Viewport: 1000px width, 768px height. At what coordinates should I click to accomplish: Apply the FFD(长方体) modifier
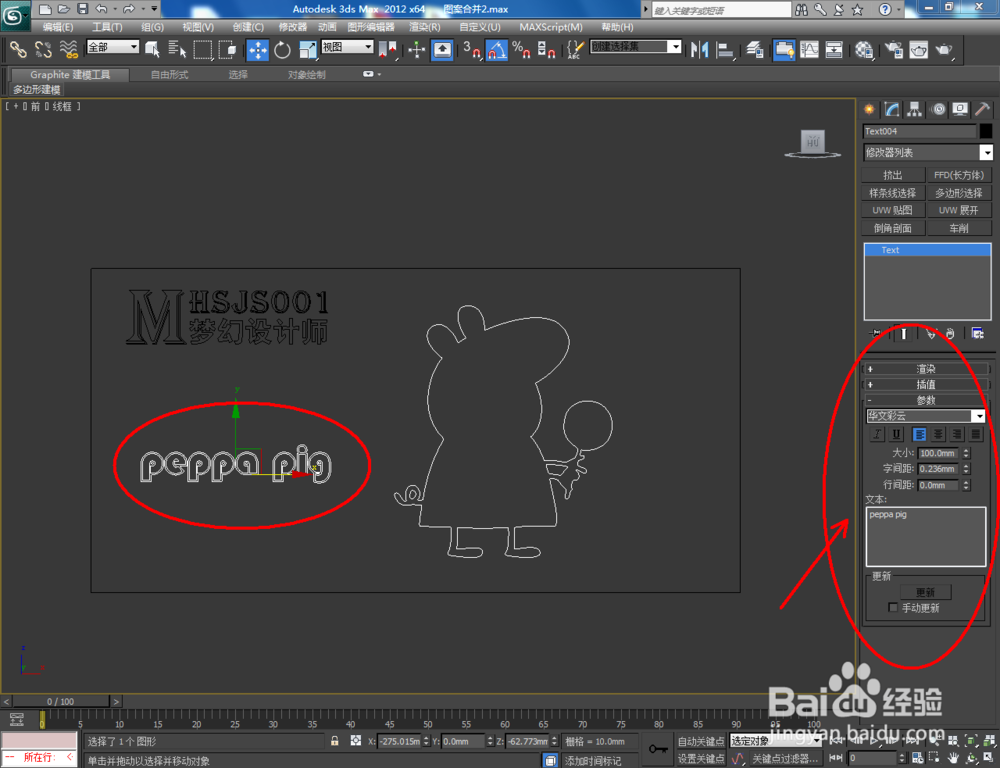959,175
